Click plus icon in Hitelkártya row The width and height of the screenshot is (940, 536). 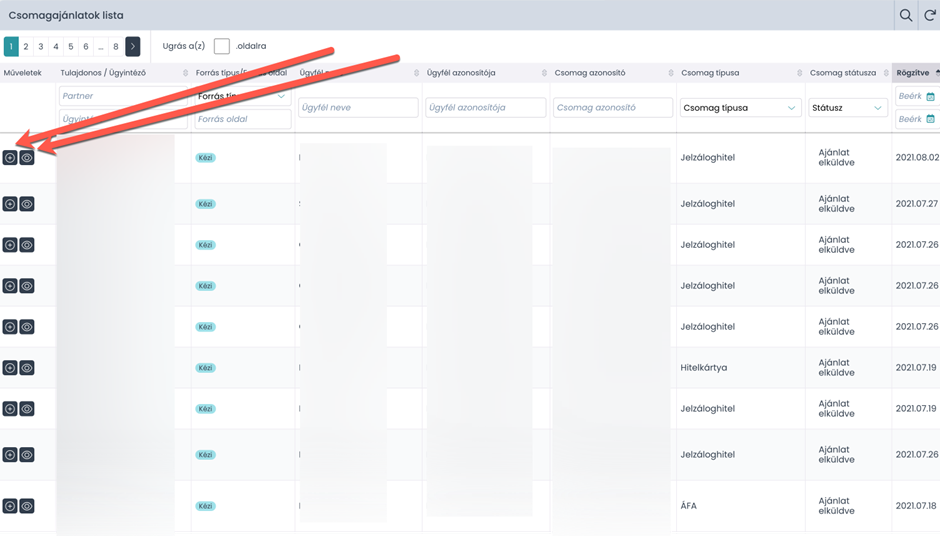click(x=10, y=368)
